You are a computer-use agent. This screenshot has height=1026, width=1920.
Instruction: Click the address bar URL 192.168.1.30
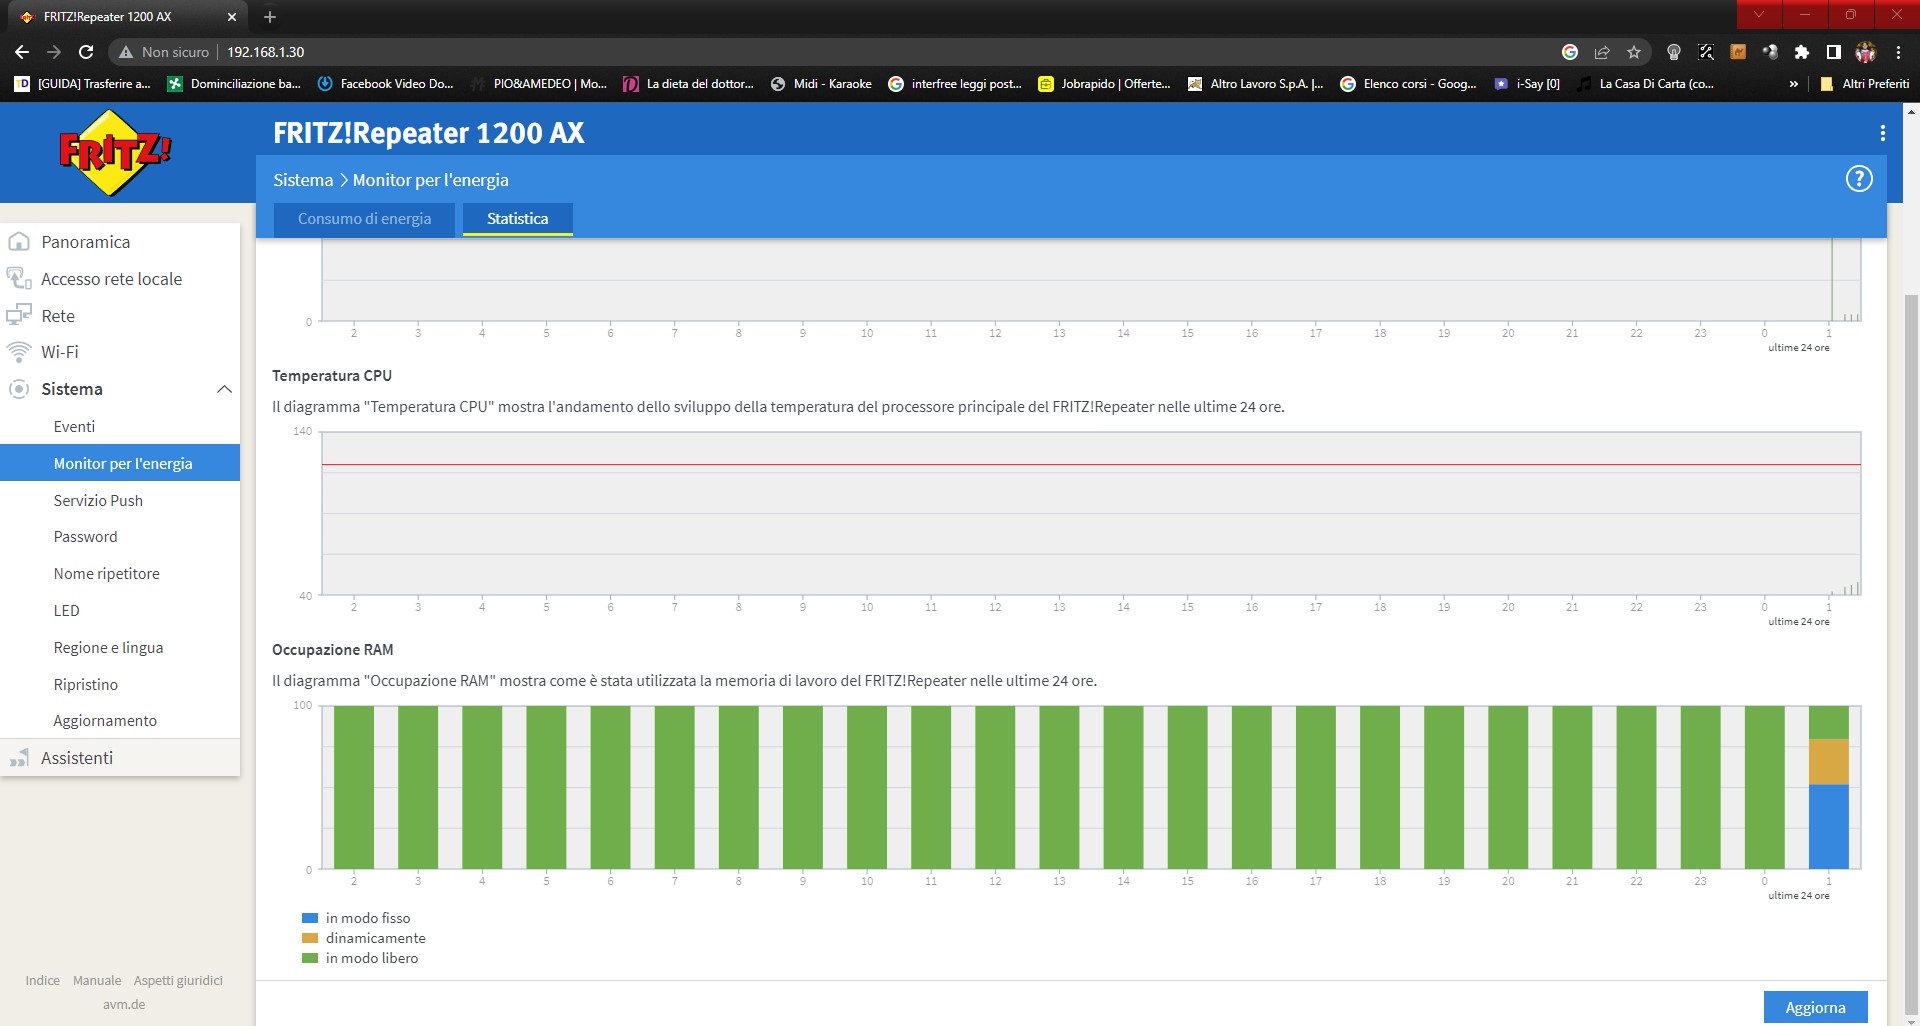point(265,52)
